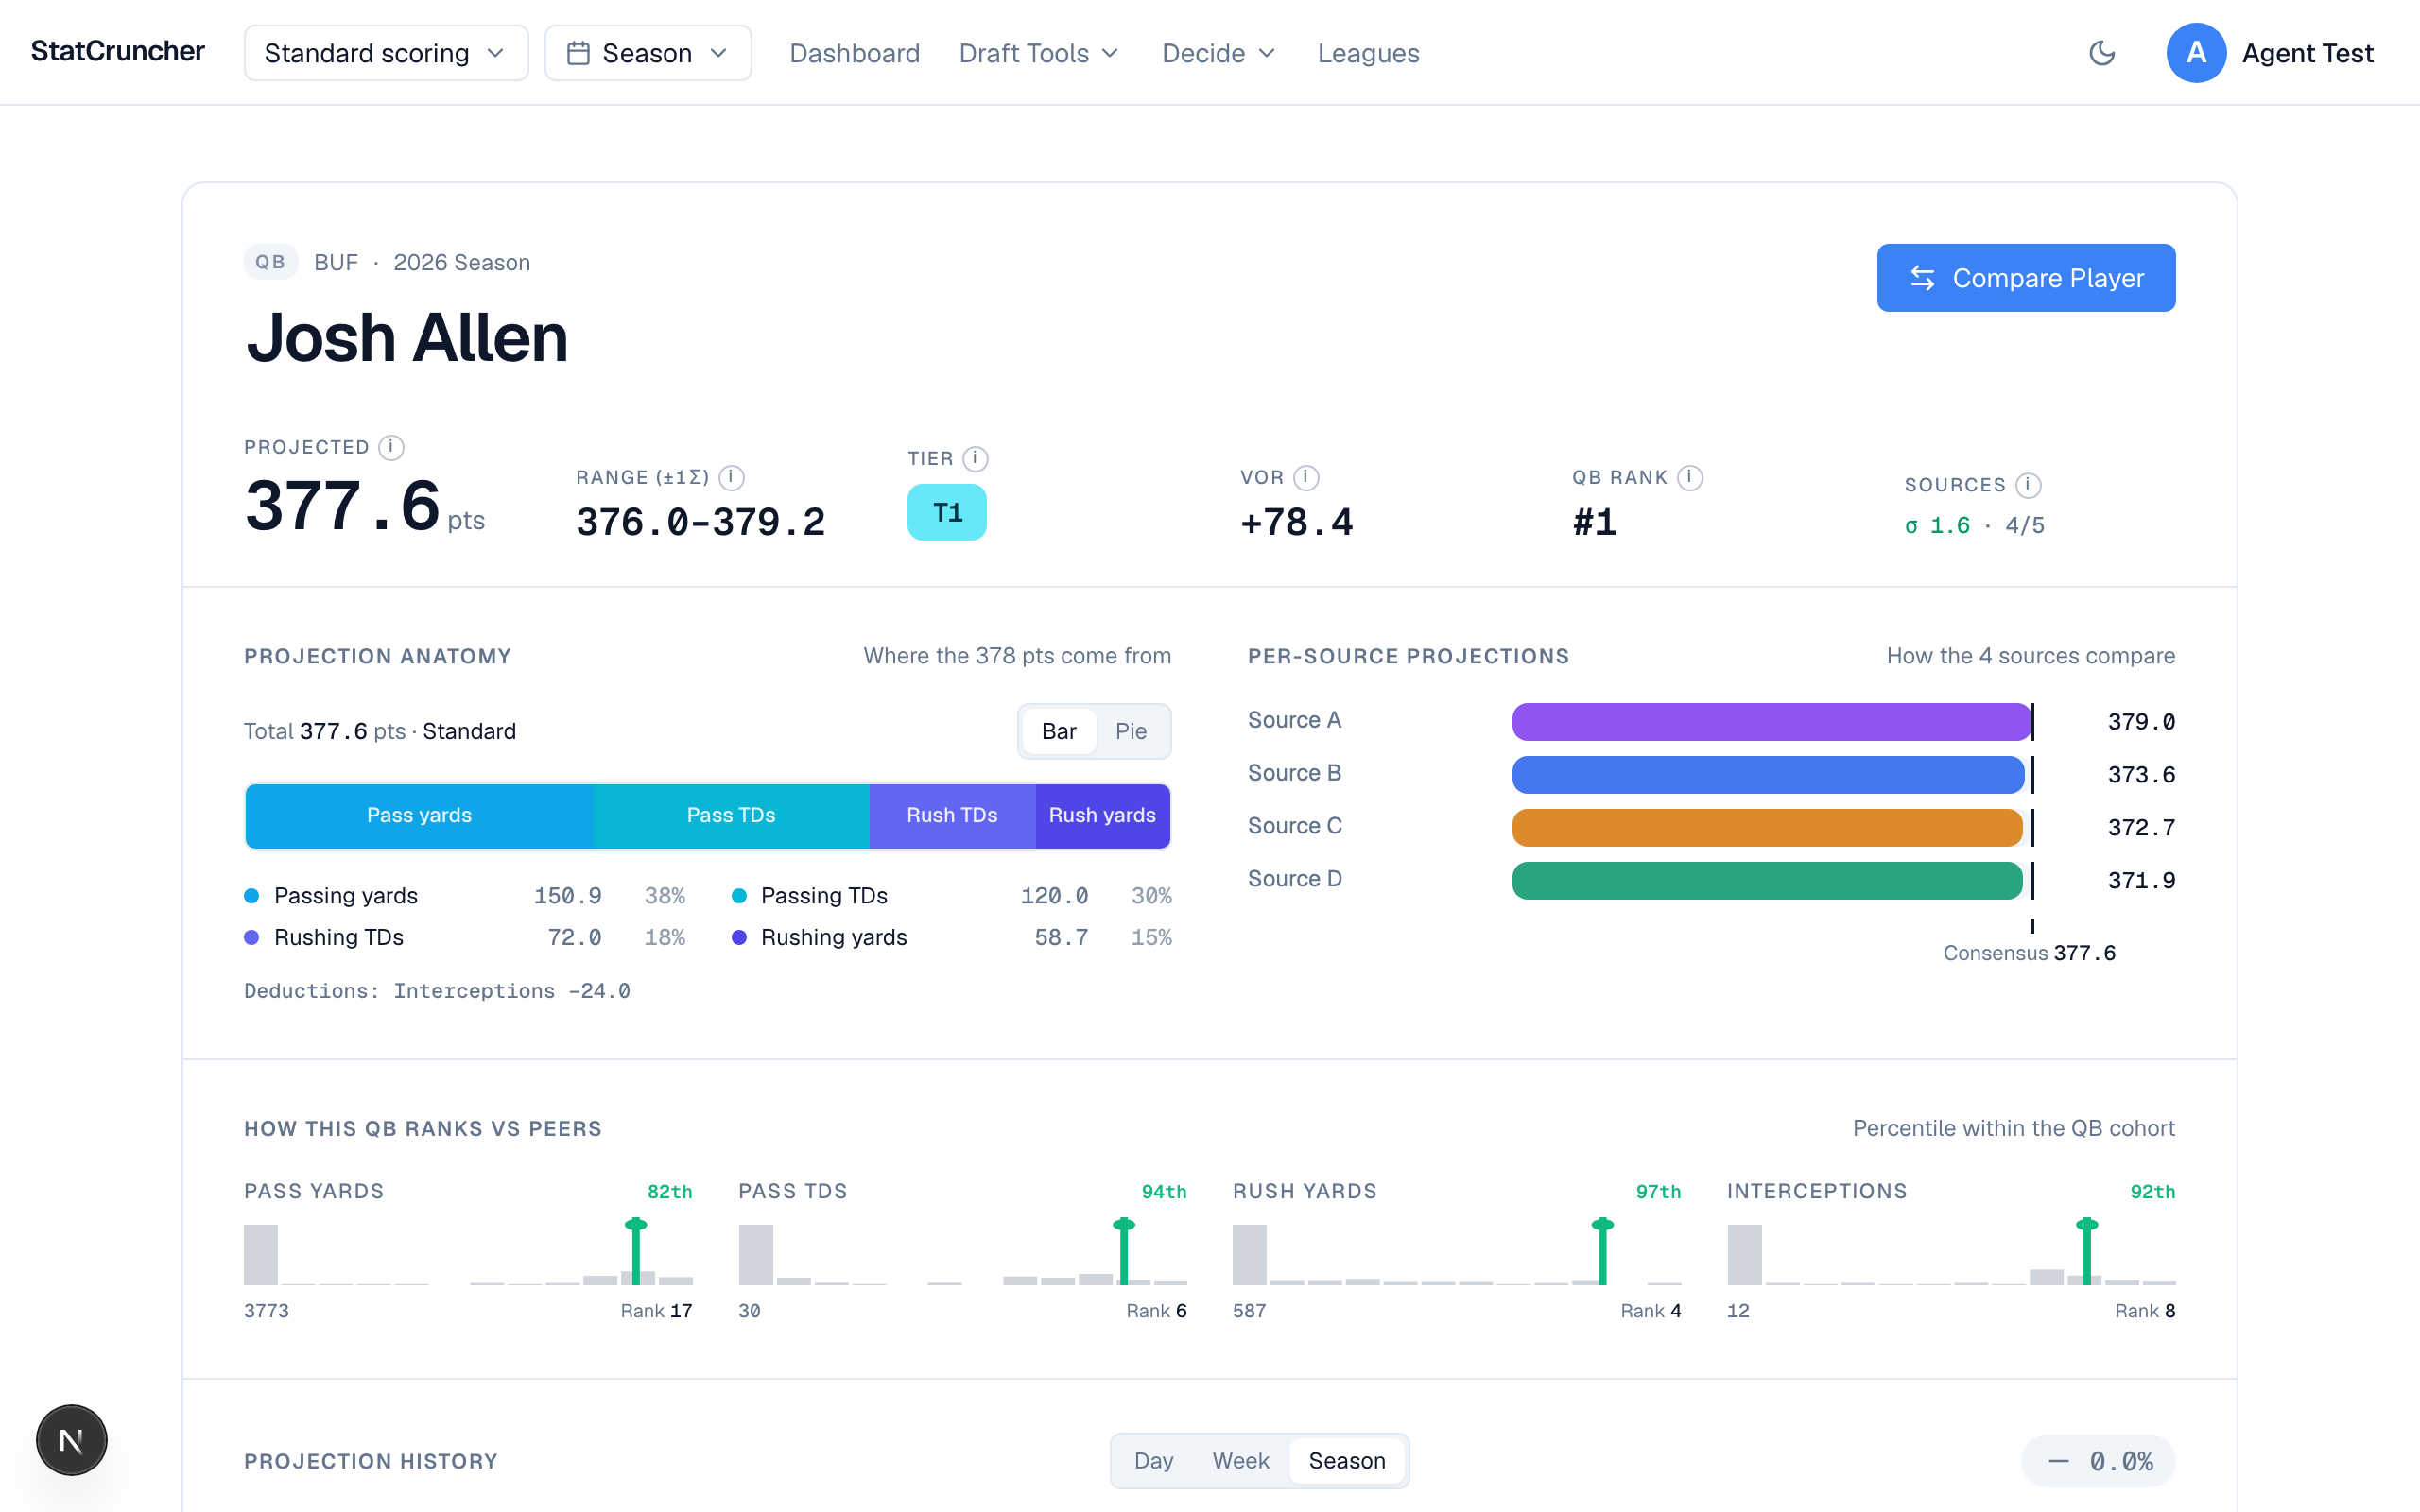The image size is (2420, 1512).
Task: Expand the Draft Tools menu
Action: 1039,53
